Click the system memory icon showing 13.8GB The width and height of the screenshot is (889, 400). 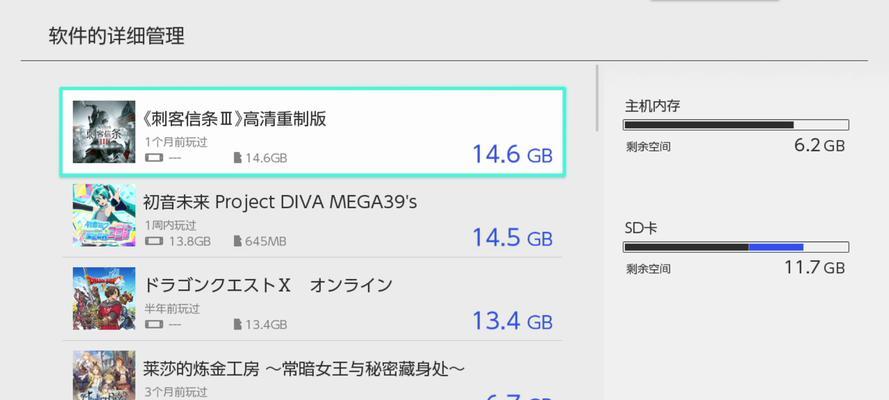click(154, 241)
